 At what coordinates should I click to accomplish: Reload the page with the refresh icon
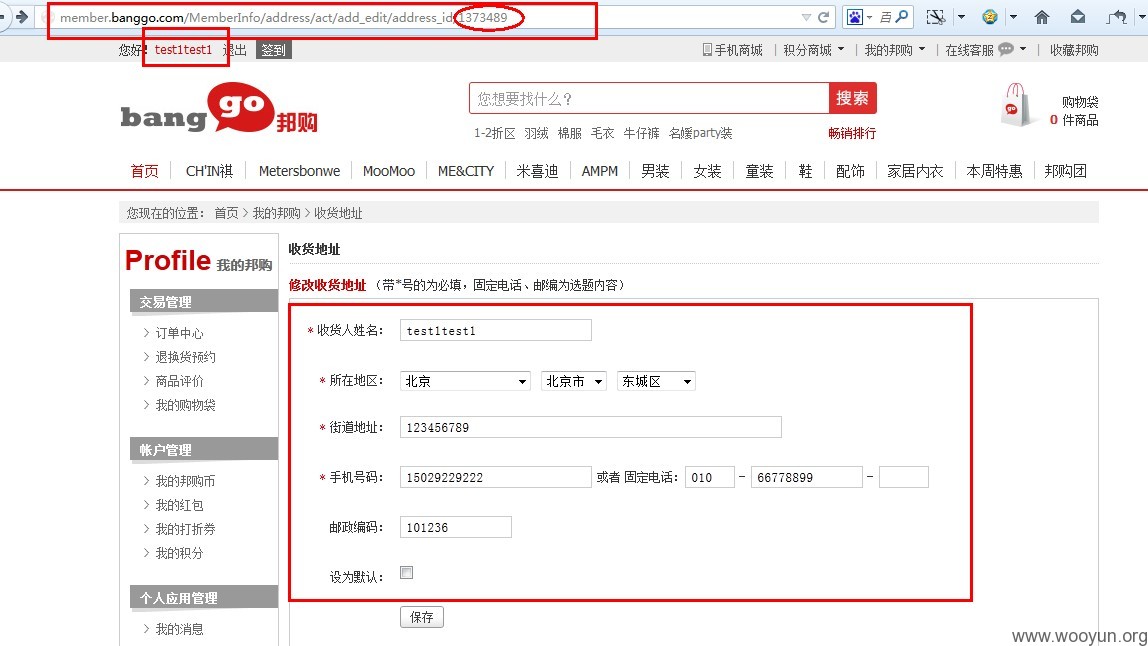coord(824,17)
